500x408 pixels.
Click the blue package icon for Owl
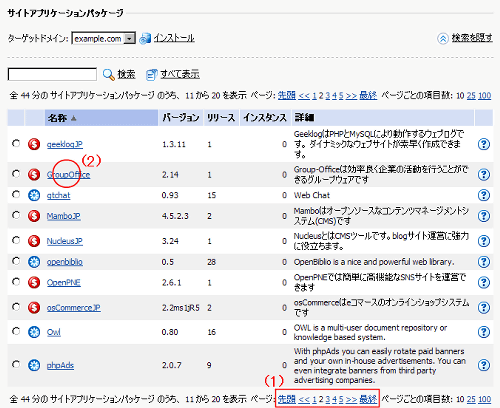click(34, 332)
